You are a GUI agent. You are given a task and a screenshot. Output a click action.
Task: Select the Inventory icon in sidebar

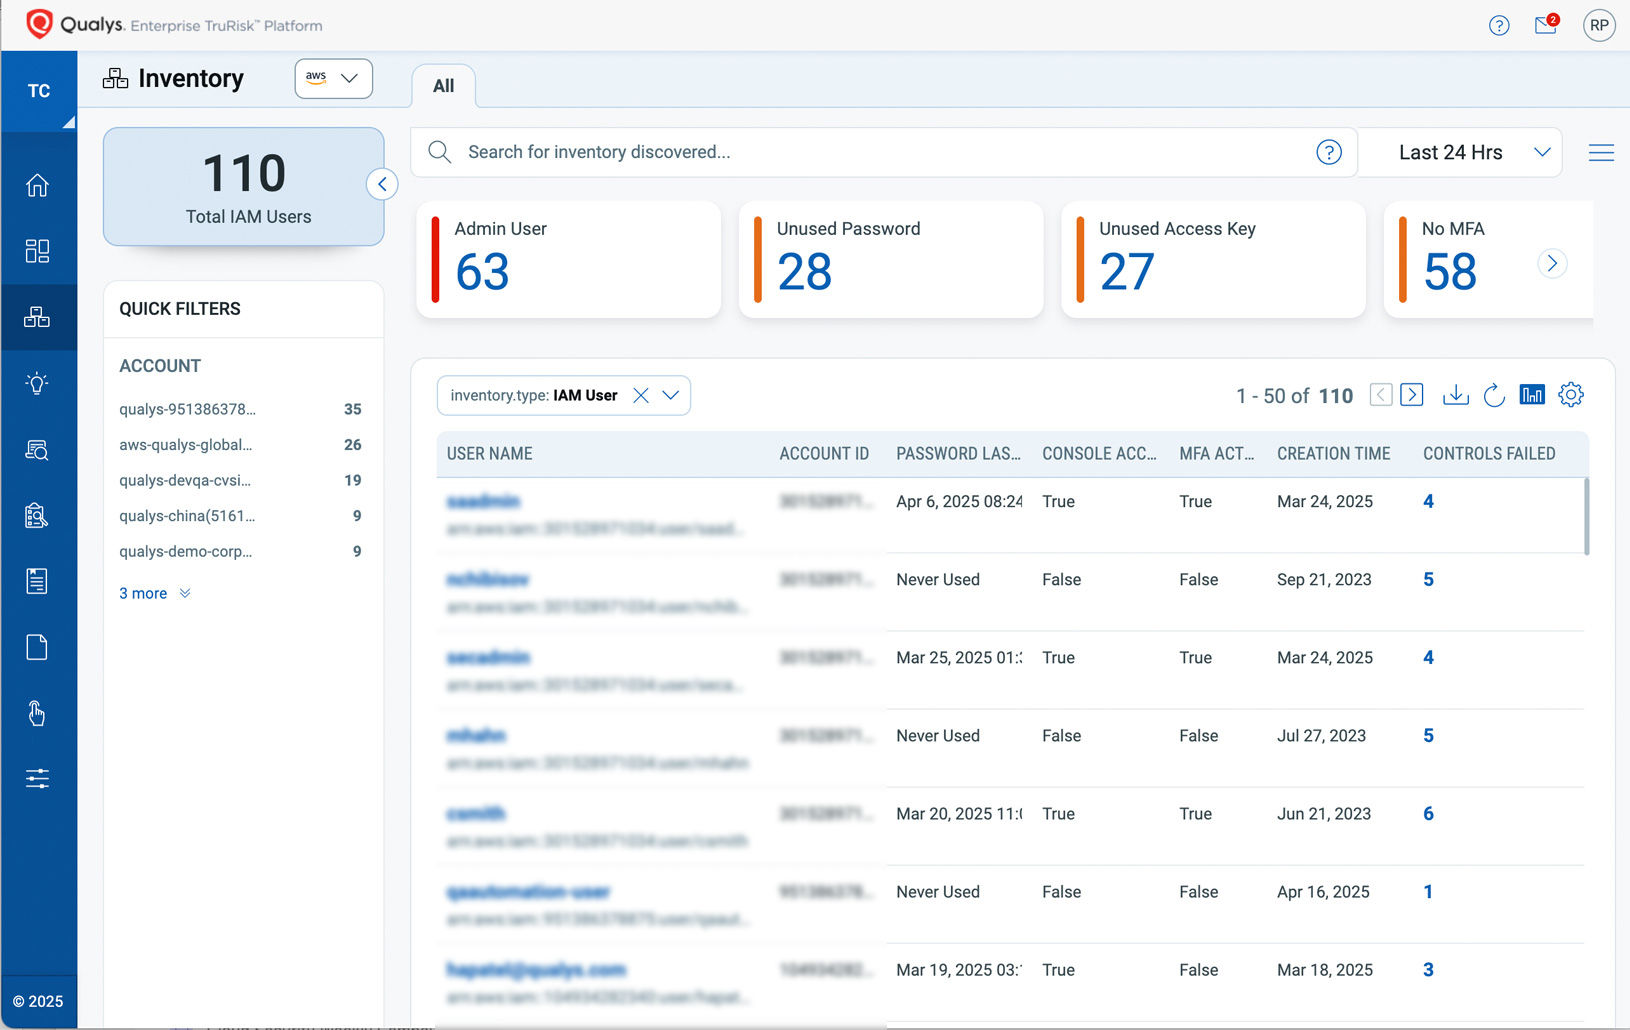(x=37, y=317)
